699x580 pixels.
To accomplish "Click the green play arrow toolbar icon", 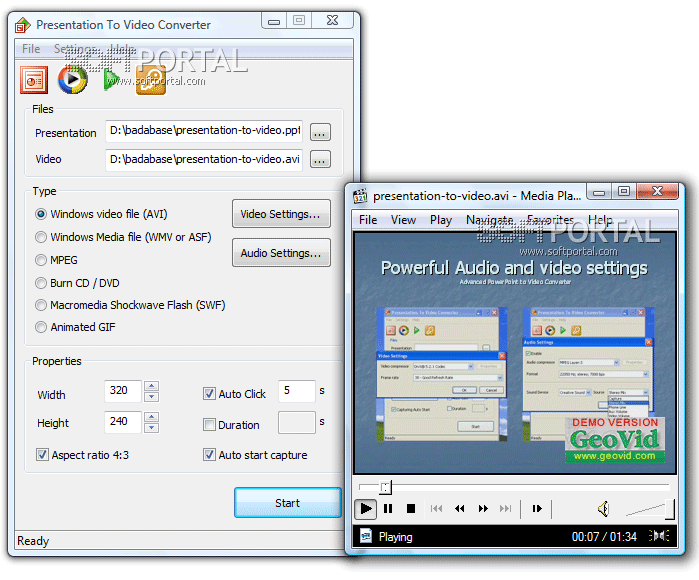I will click(111, 79).
